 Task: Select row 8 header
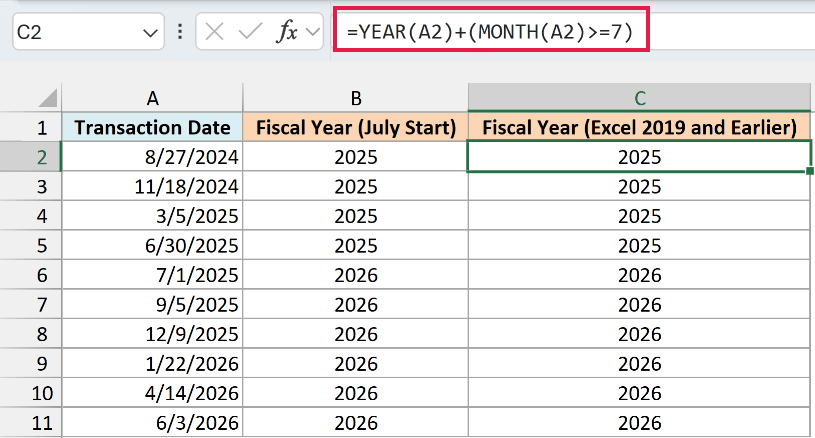31,334
